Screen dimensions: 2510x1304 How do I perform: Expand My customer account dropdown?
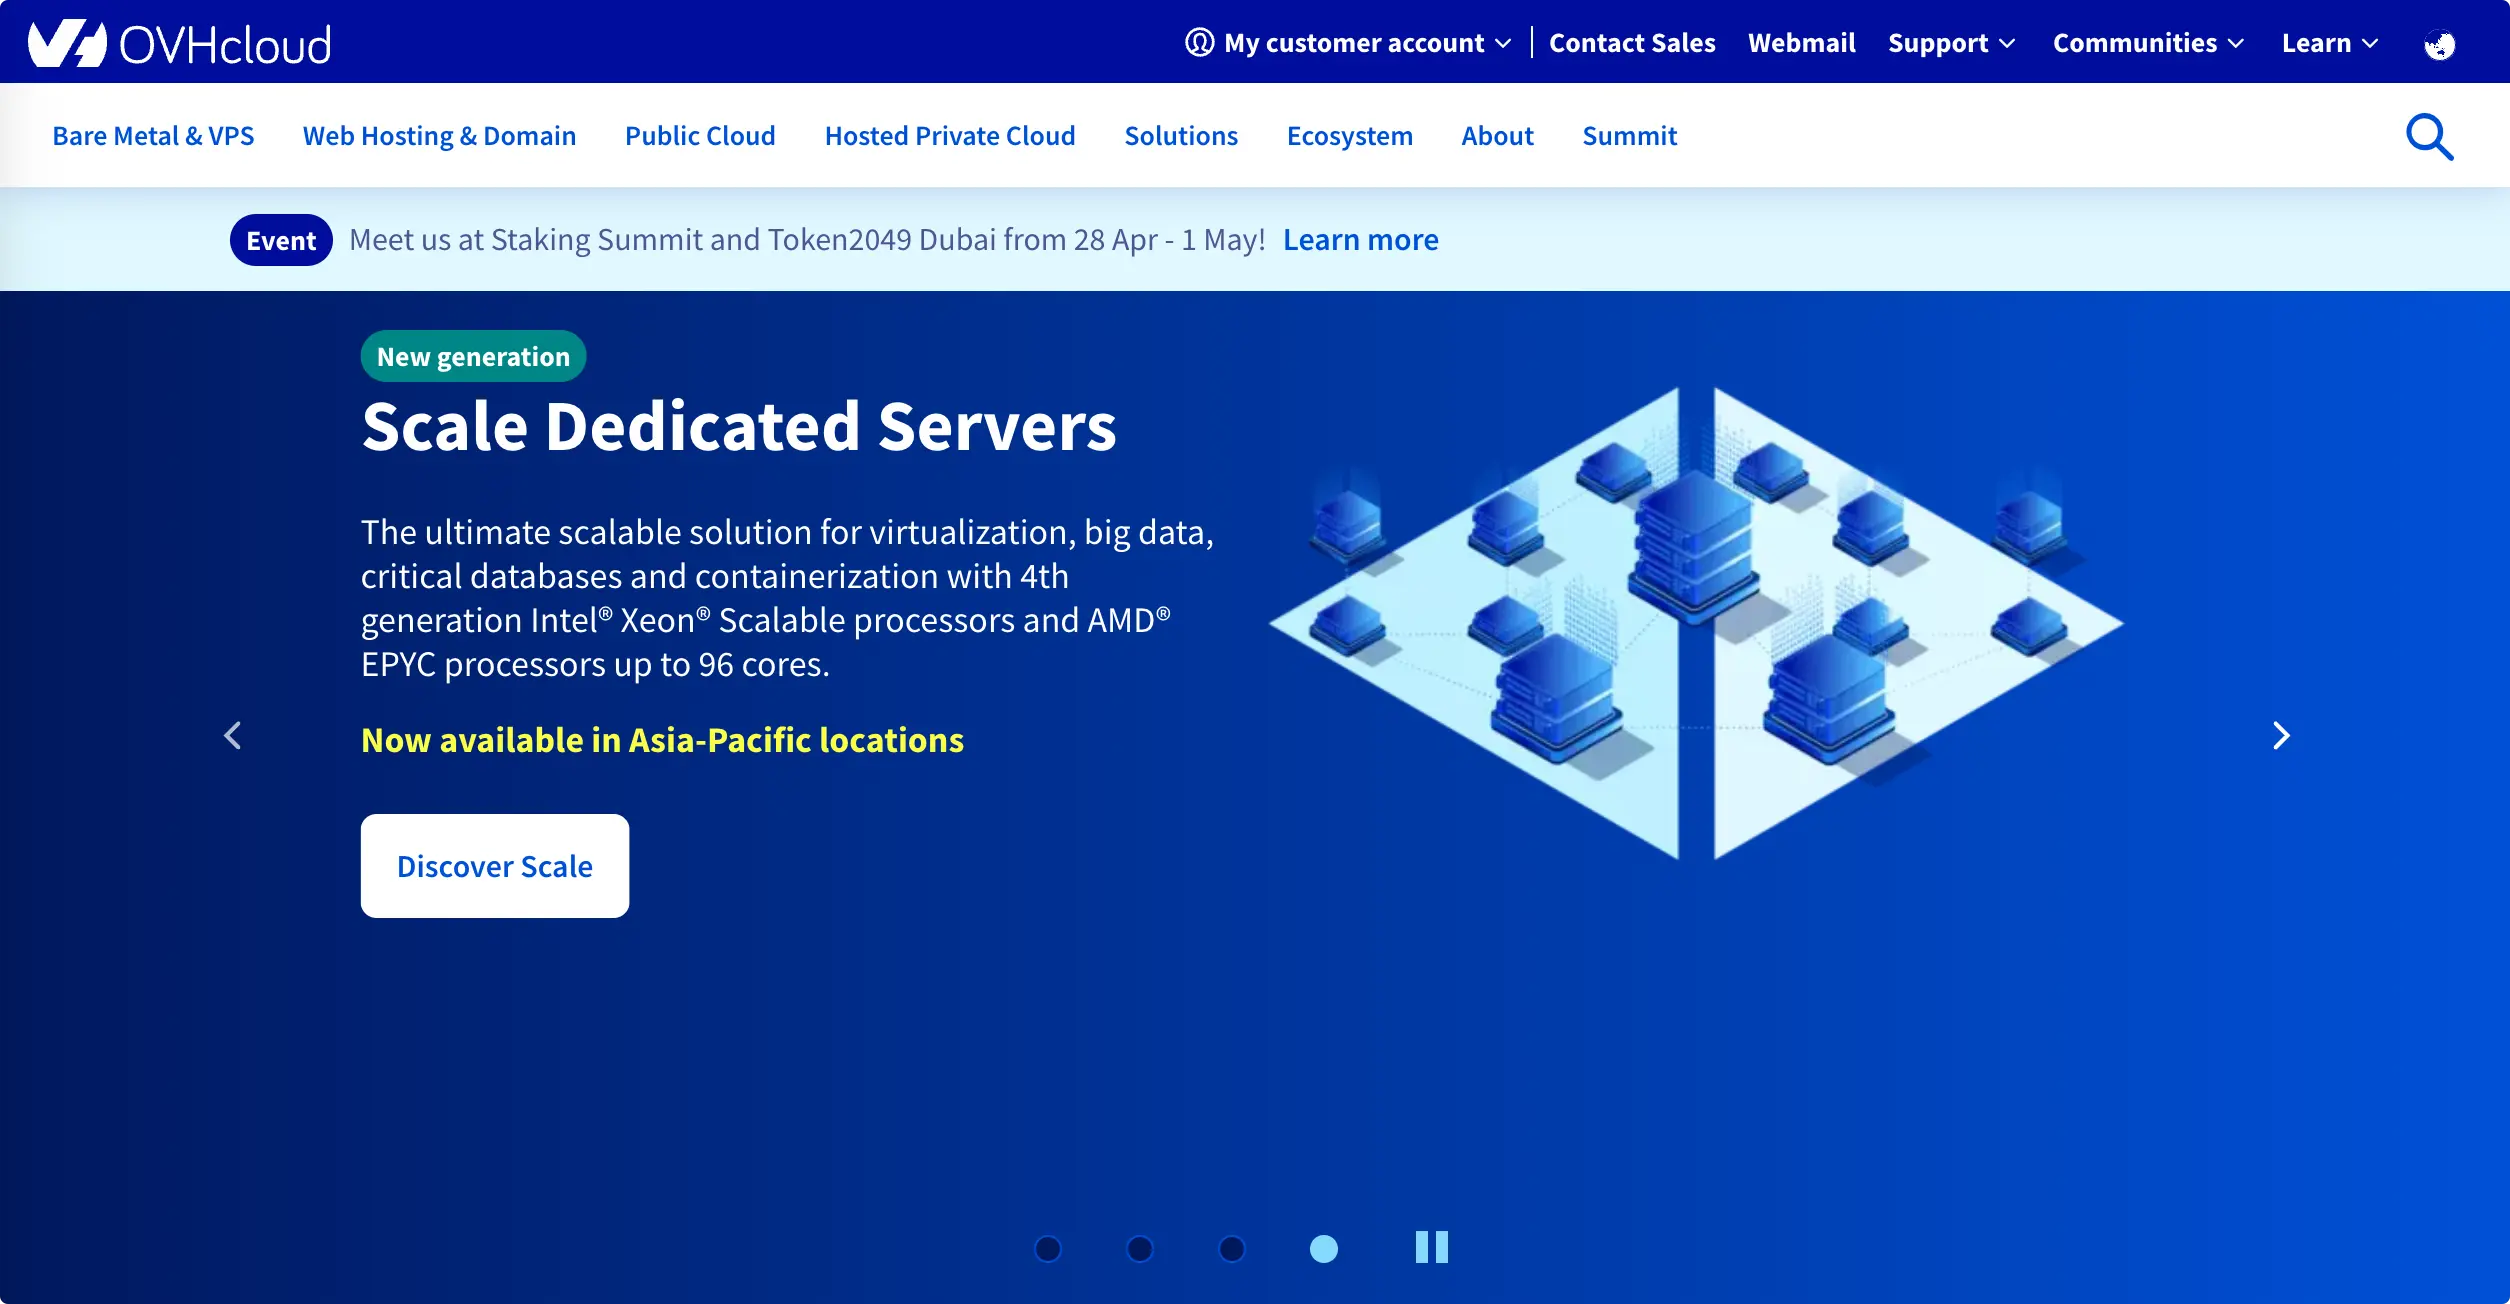pyautogui.click(x=1348, y=43)
